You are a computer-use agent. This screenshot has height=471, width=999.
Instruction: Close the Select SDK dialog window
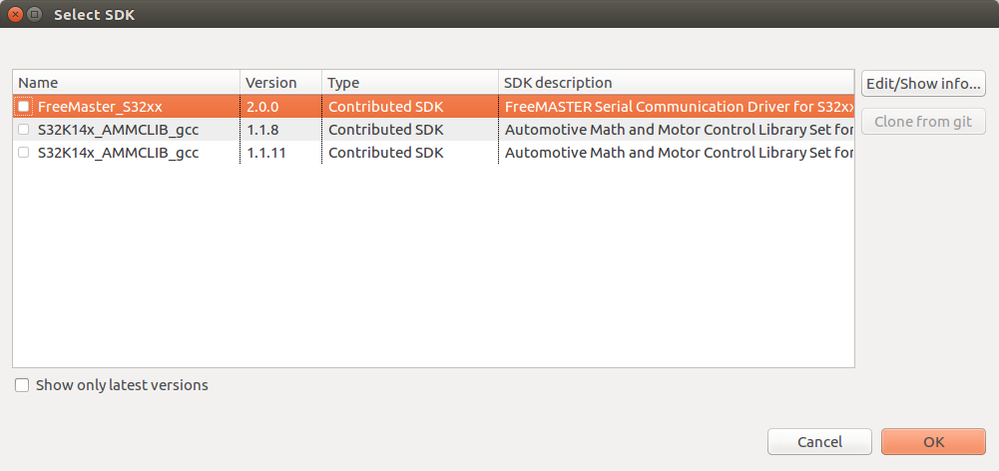point(15,14)
